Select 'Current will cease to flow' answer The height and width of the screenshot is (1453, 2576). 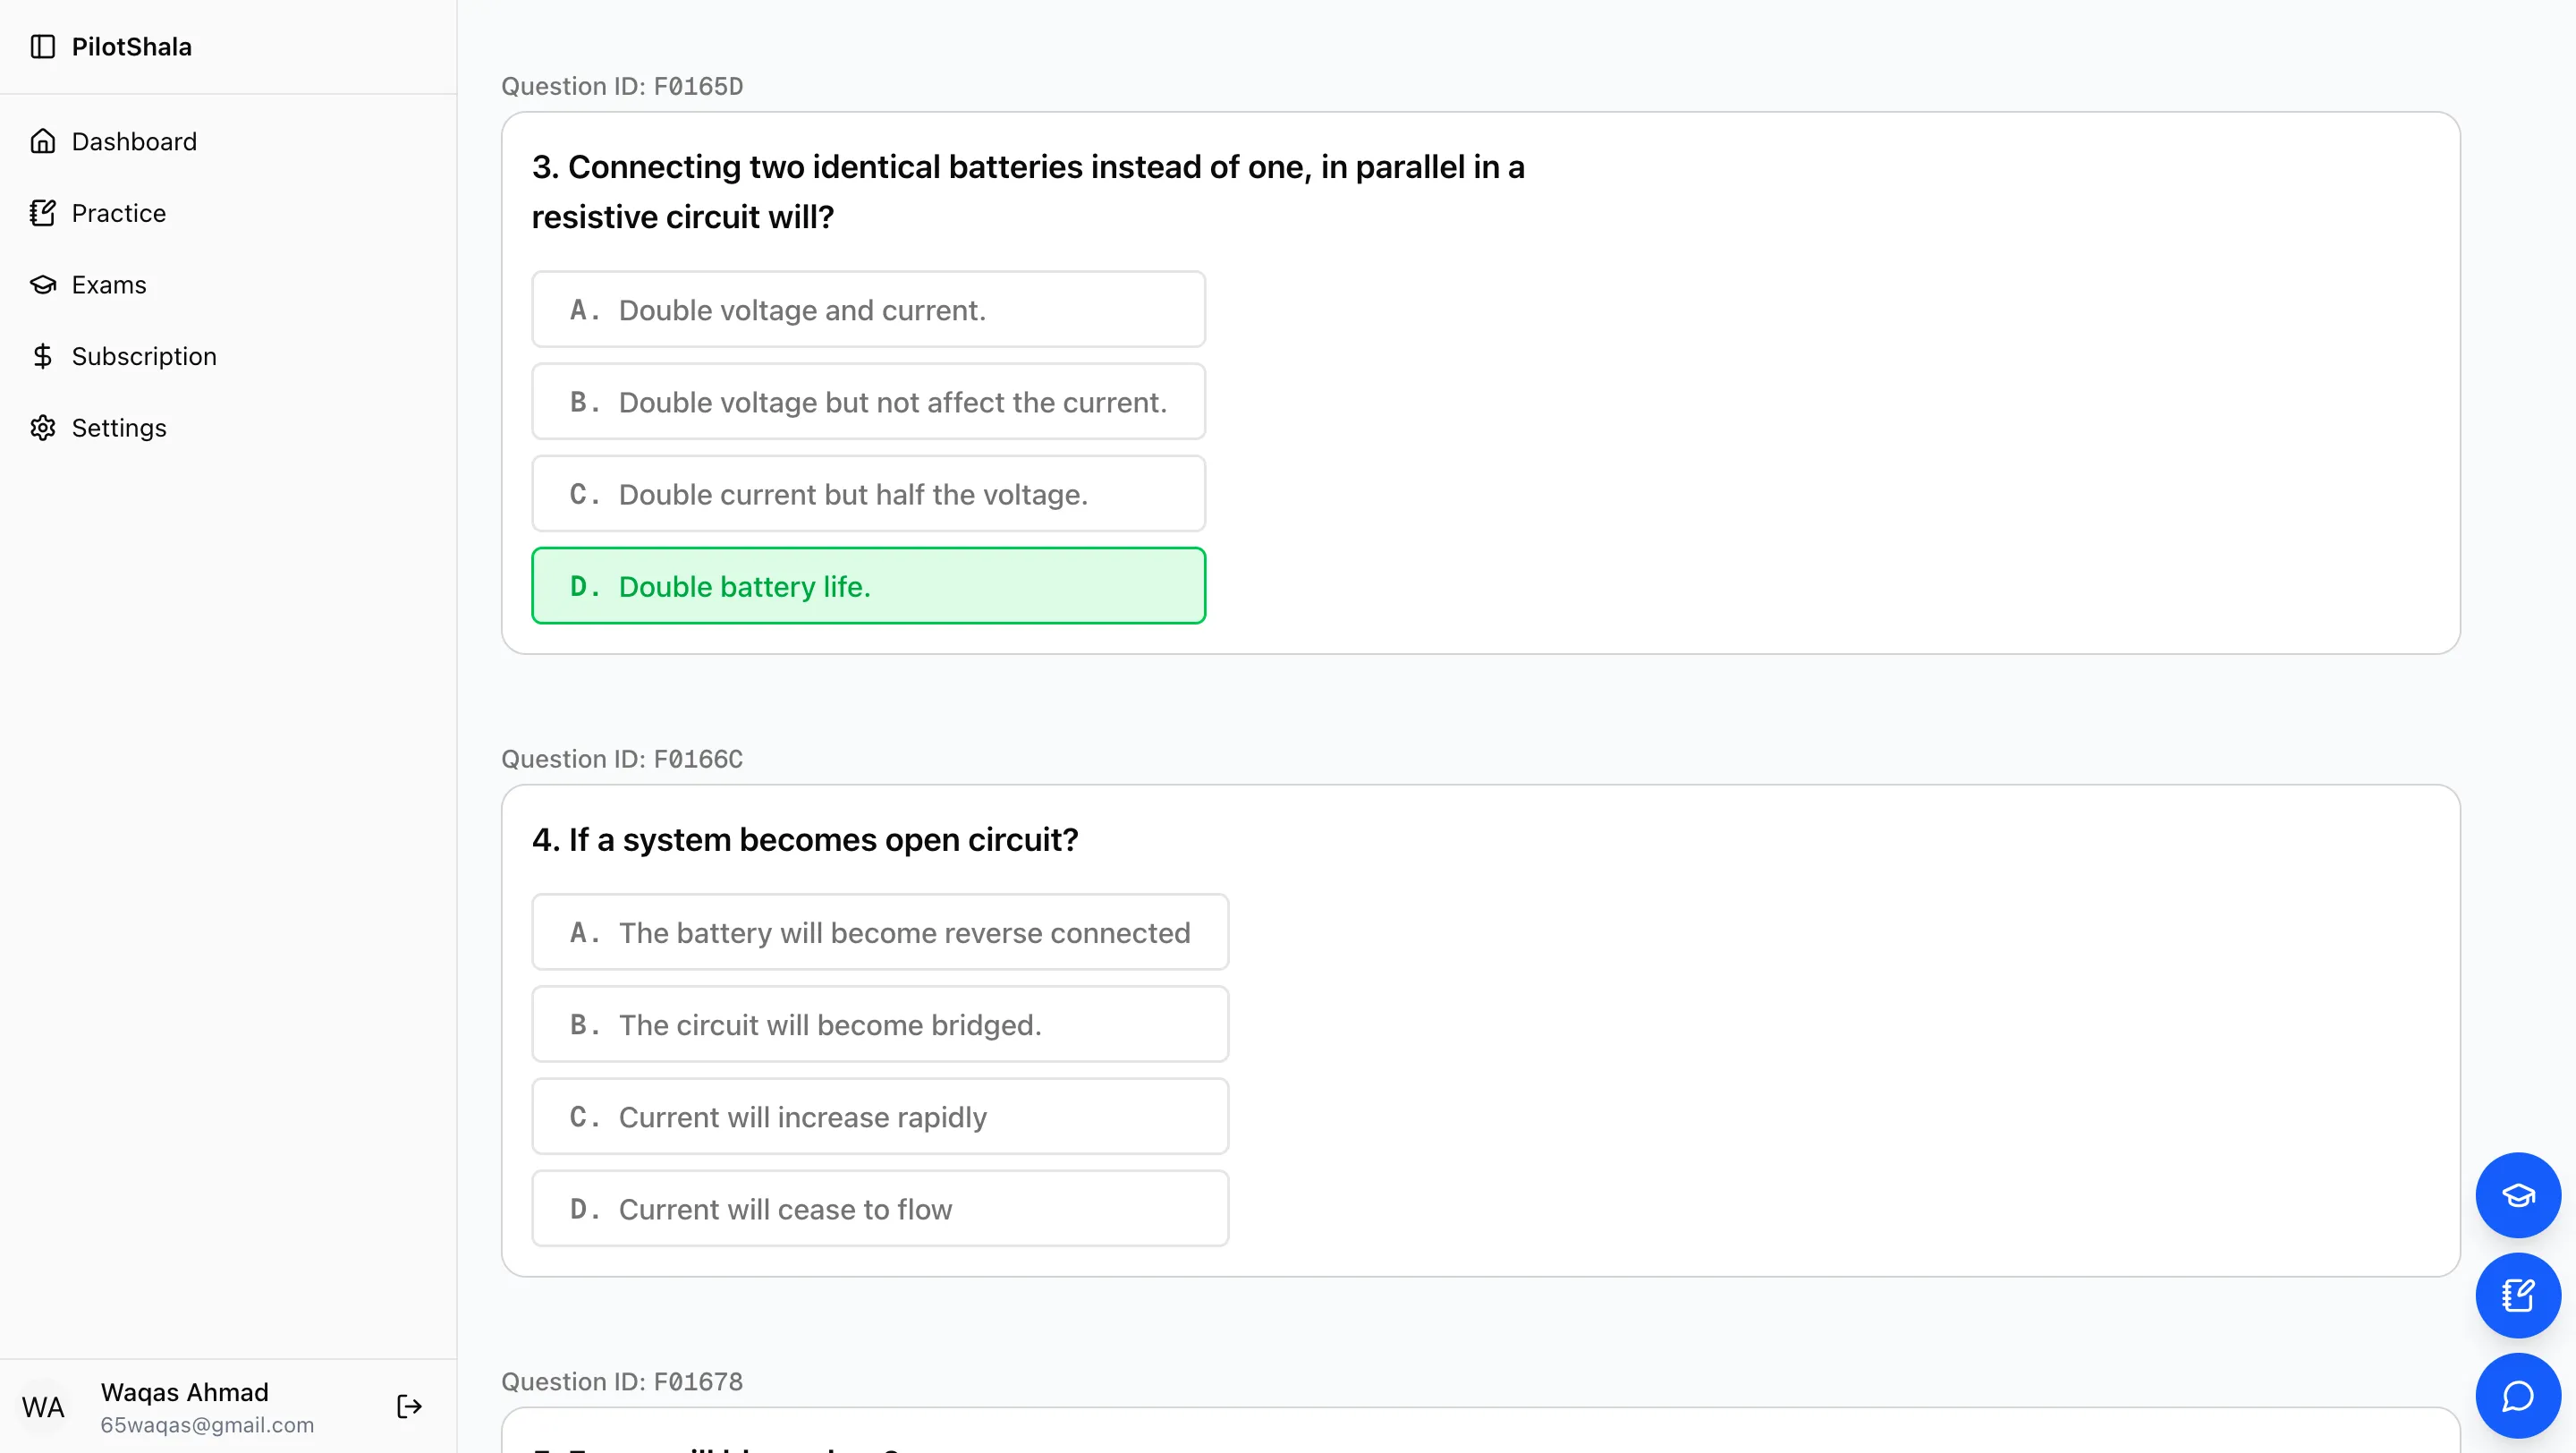880,1209
